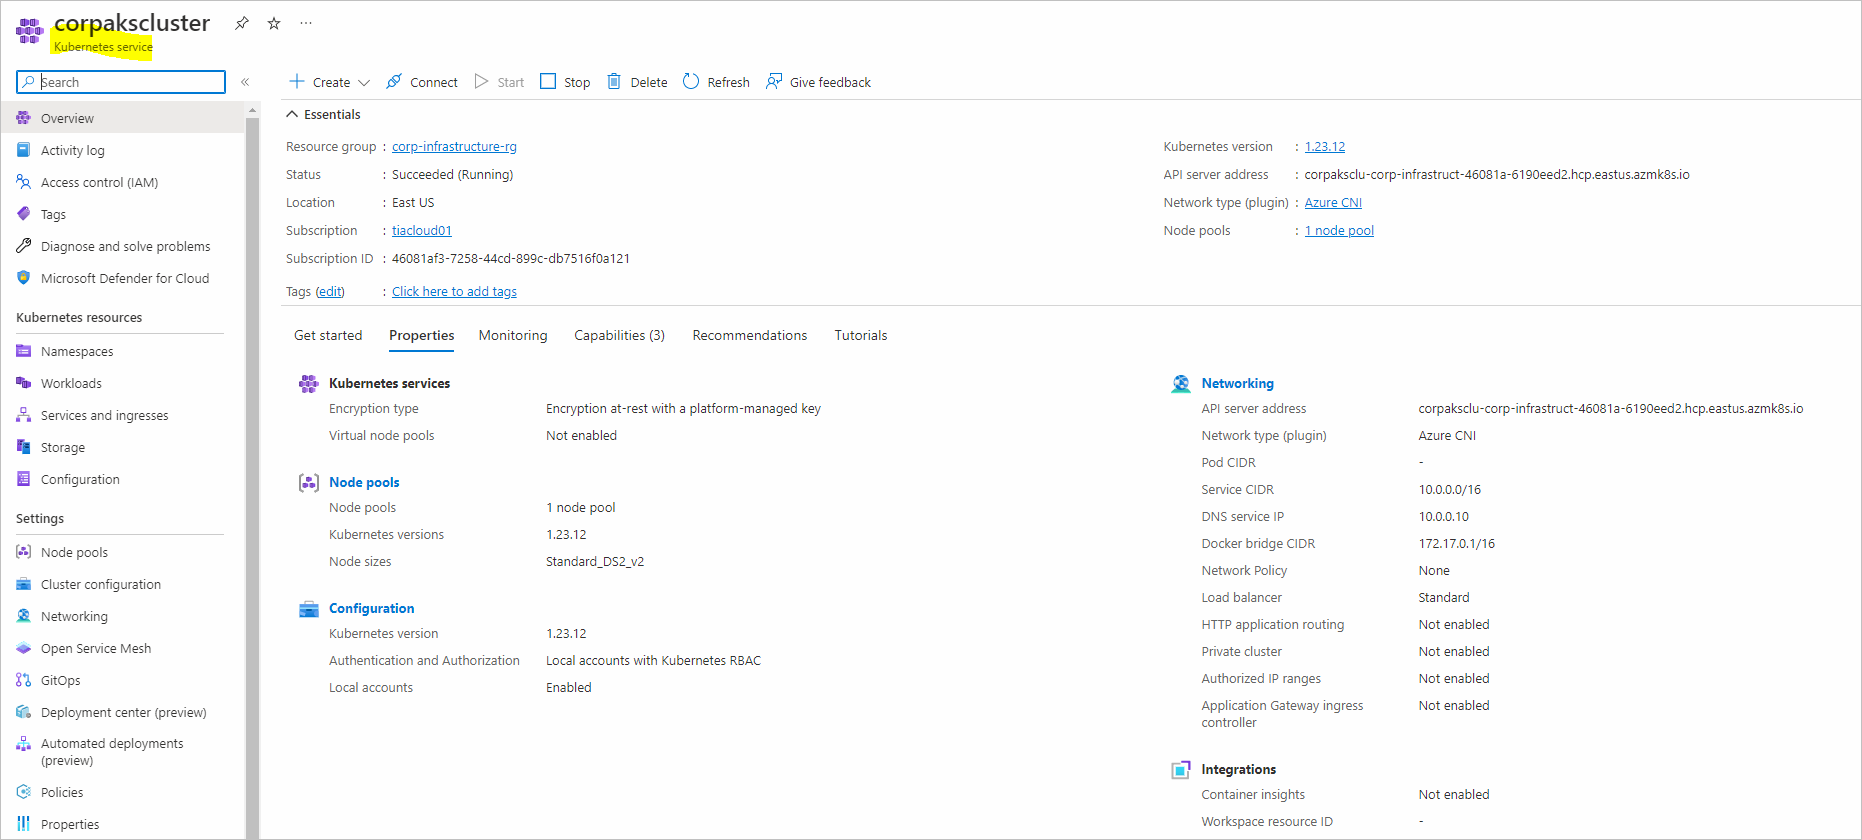Select the Docker bridge CIDR 172.17.0.1/16

click(1456, 543)
